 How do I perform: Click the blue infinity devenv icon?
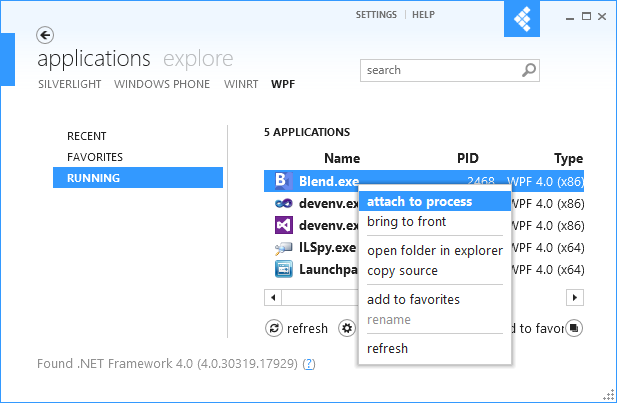click(283, 203)
